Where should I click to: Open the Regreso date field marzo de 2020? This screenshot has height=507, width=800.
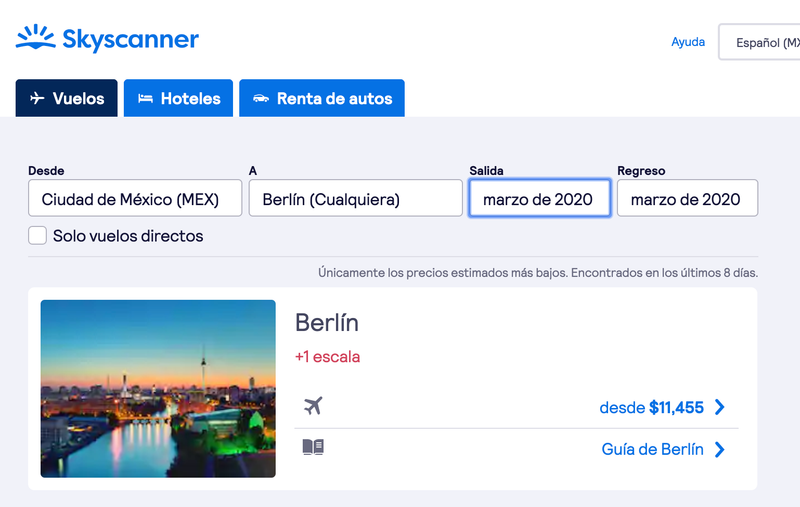point(687,198)
